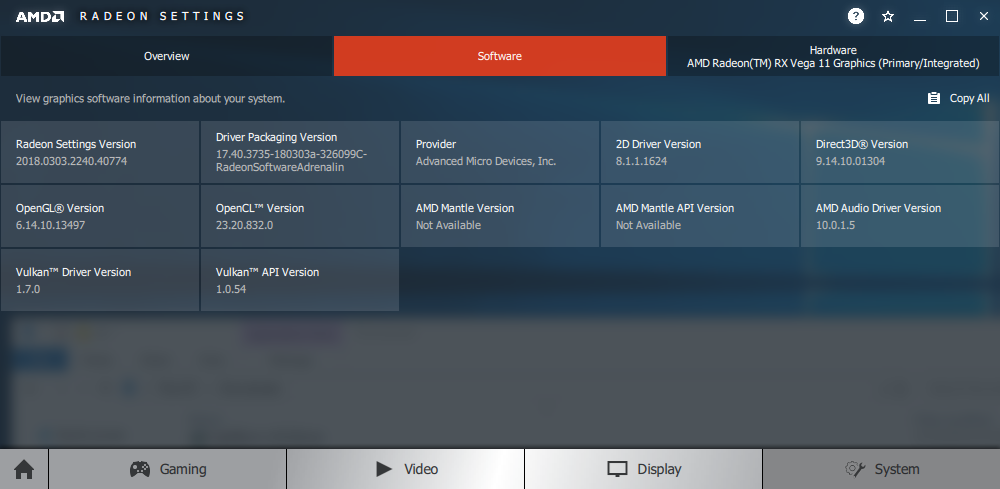Click the value 10.0.1.5
The height and width of the screenshot is (489, 1000).
835,225
